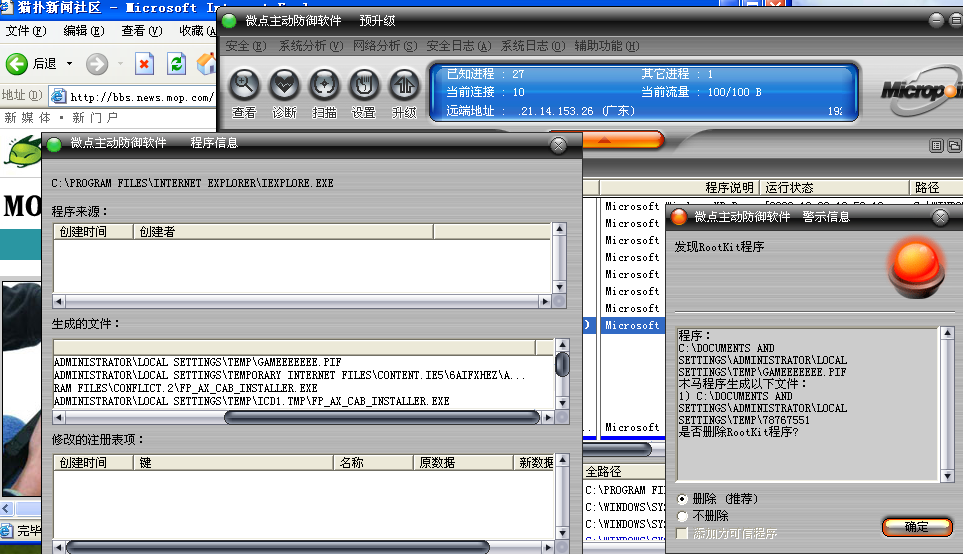
Task: Click 路径 column header in main window
Action: pos(936,187)
